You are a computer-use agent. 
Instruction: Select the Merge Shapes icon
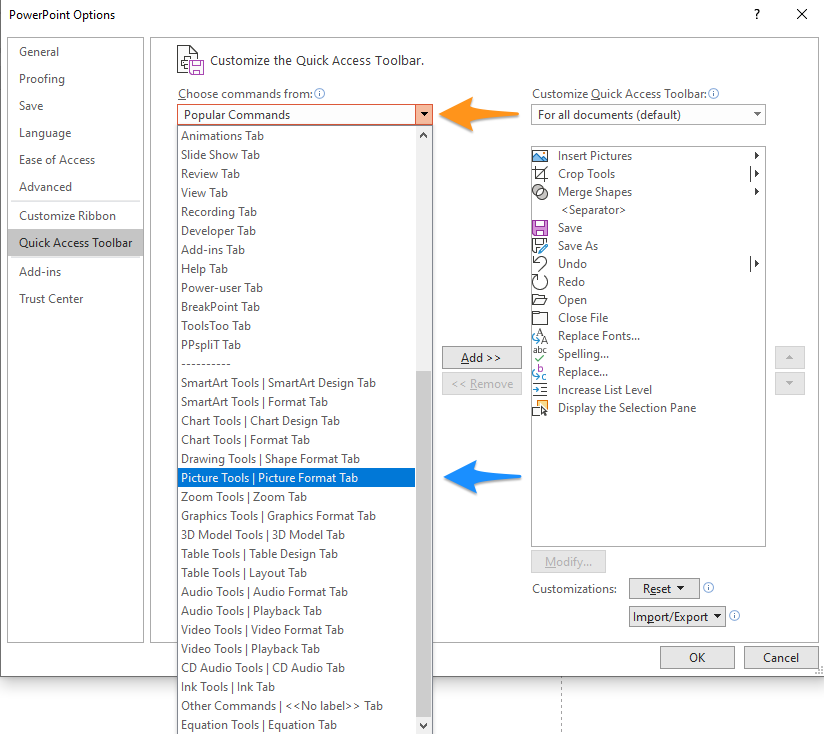540,192
